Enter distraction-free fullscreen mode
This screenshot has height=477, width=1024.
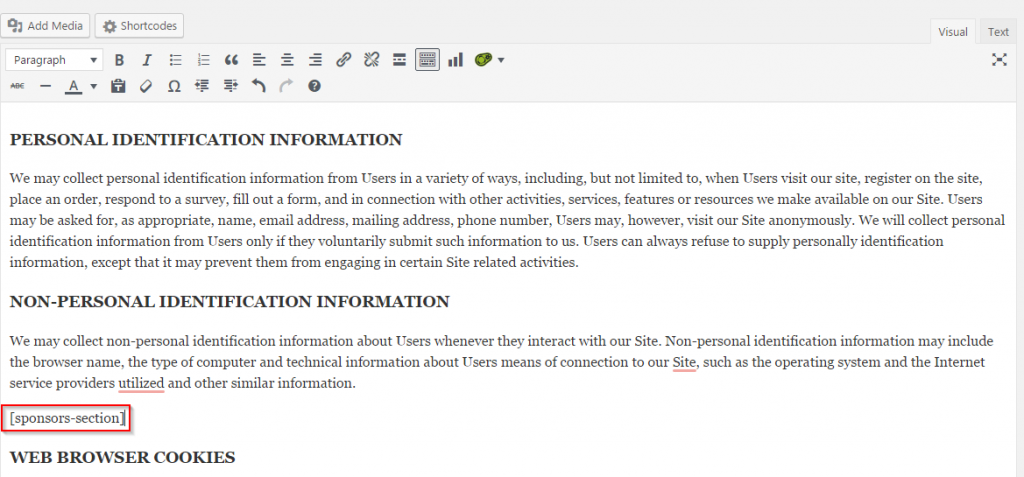[x=999, y=60]
